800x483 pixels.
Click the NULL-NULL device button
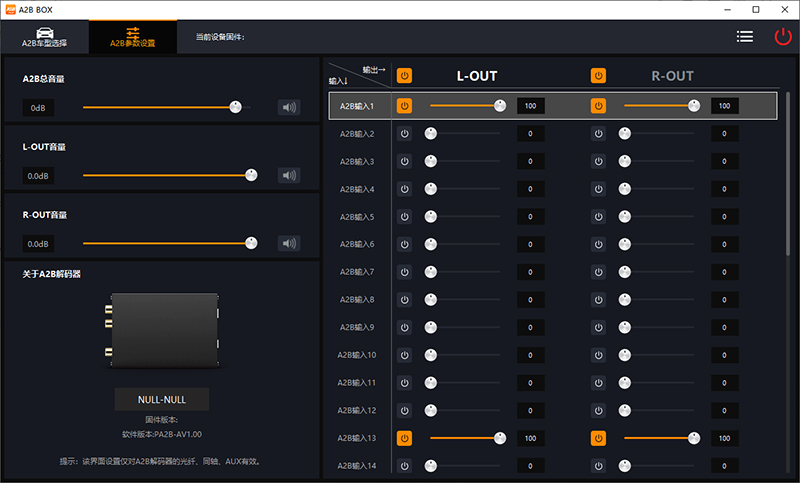[x=161, y=400]
